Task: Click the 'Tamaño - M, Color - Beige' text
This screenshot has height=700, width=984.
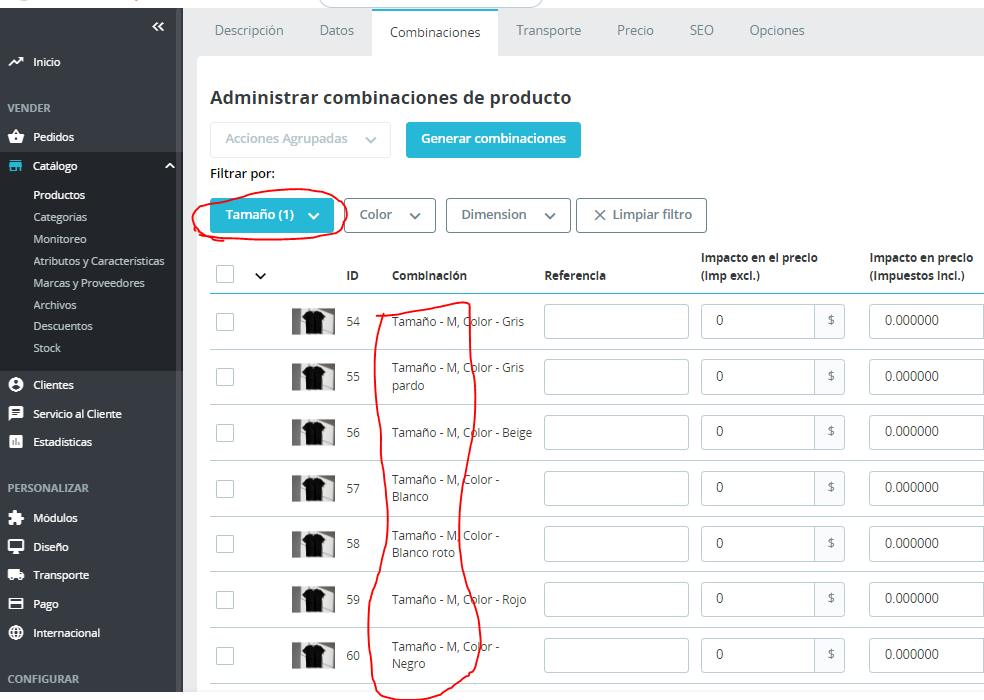Action: 462,433
